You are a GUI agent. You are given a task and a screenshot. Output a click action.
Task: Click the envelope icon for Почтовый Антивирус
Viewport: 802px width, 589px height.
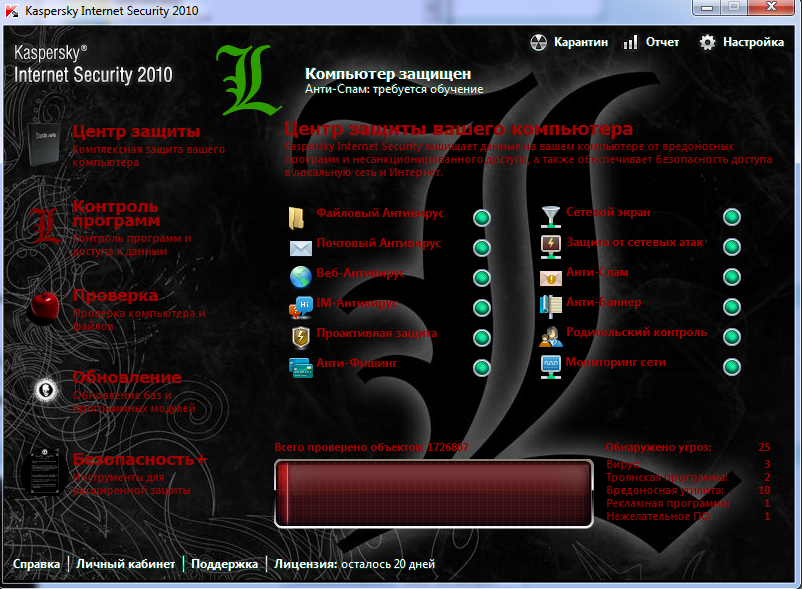pyautogui.click(x=301, y=248)
